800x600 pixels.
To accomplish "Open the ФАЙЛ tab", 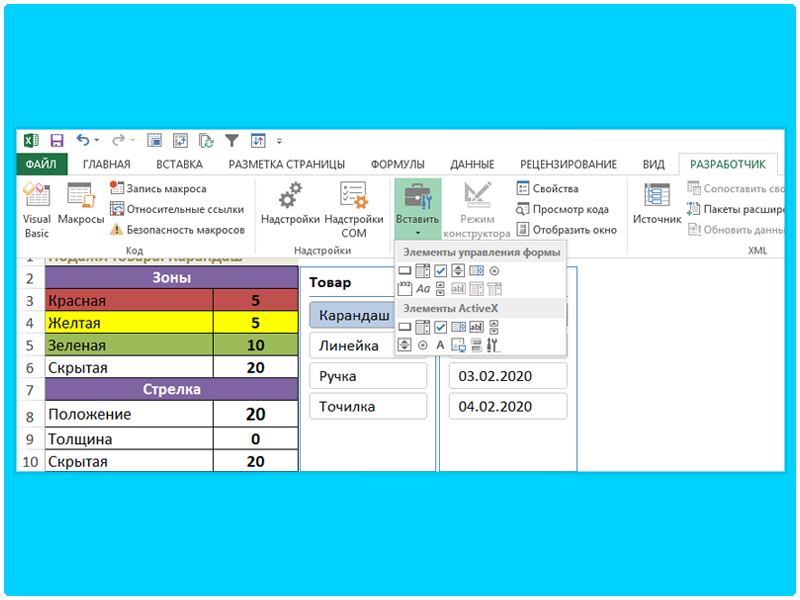I will 41,164.
